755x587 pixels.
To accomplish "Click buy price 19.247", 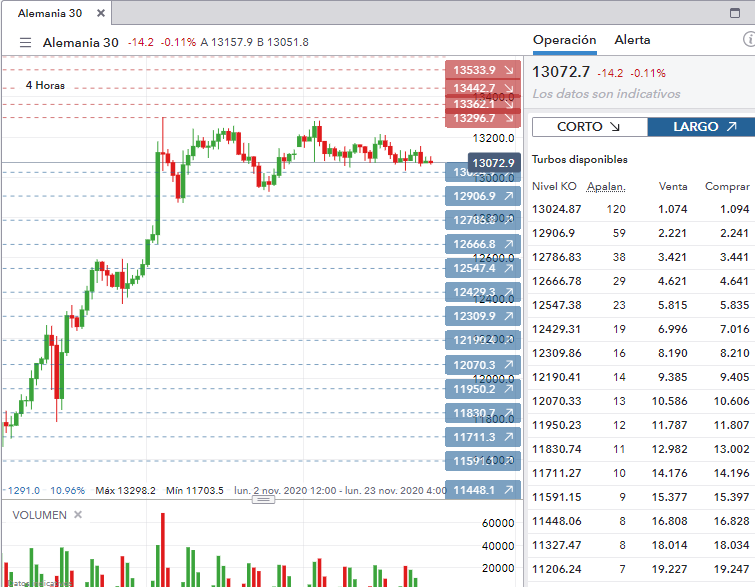I will [x=731, y=570].
